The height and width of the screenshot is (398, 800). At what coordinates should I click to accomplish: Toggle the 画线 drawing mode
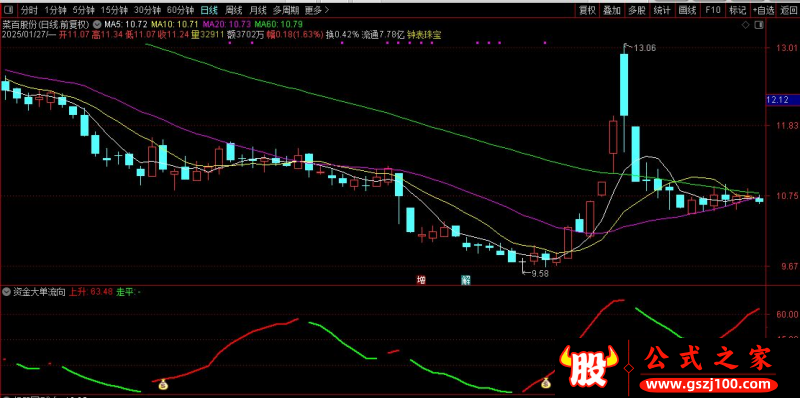tap(687, 10)
